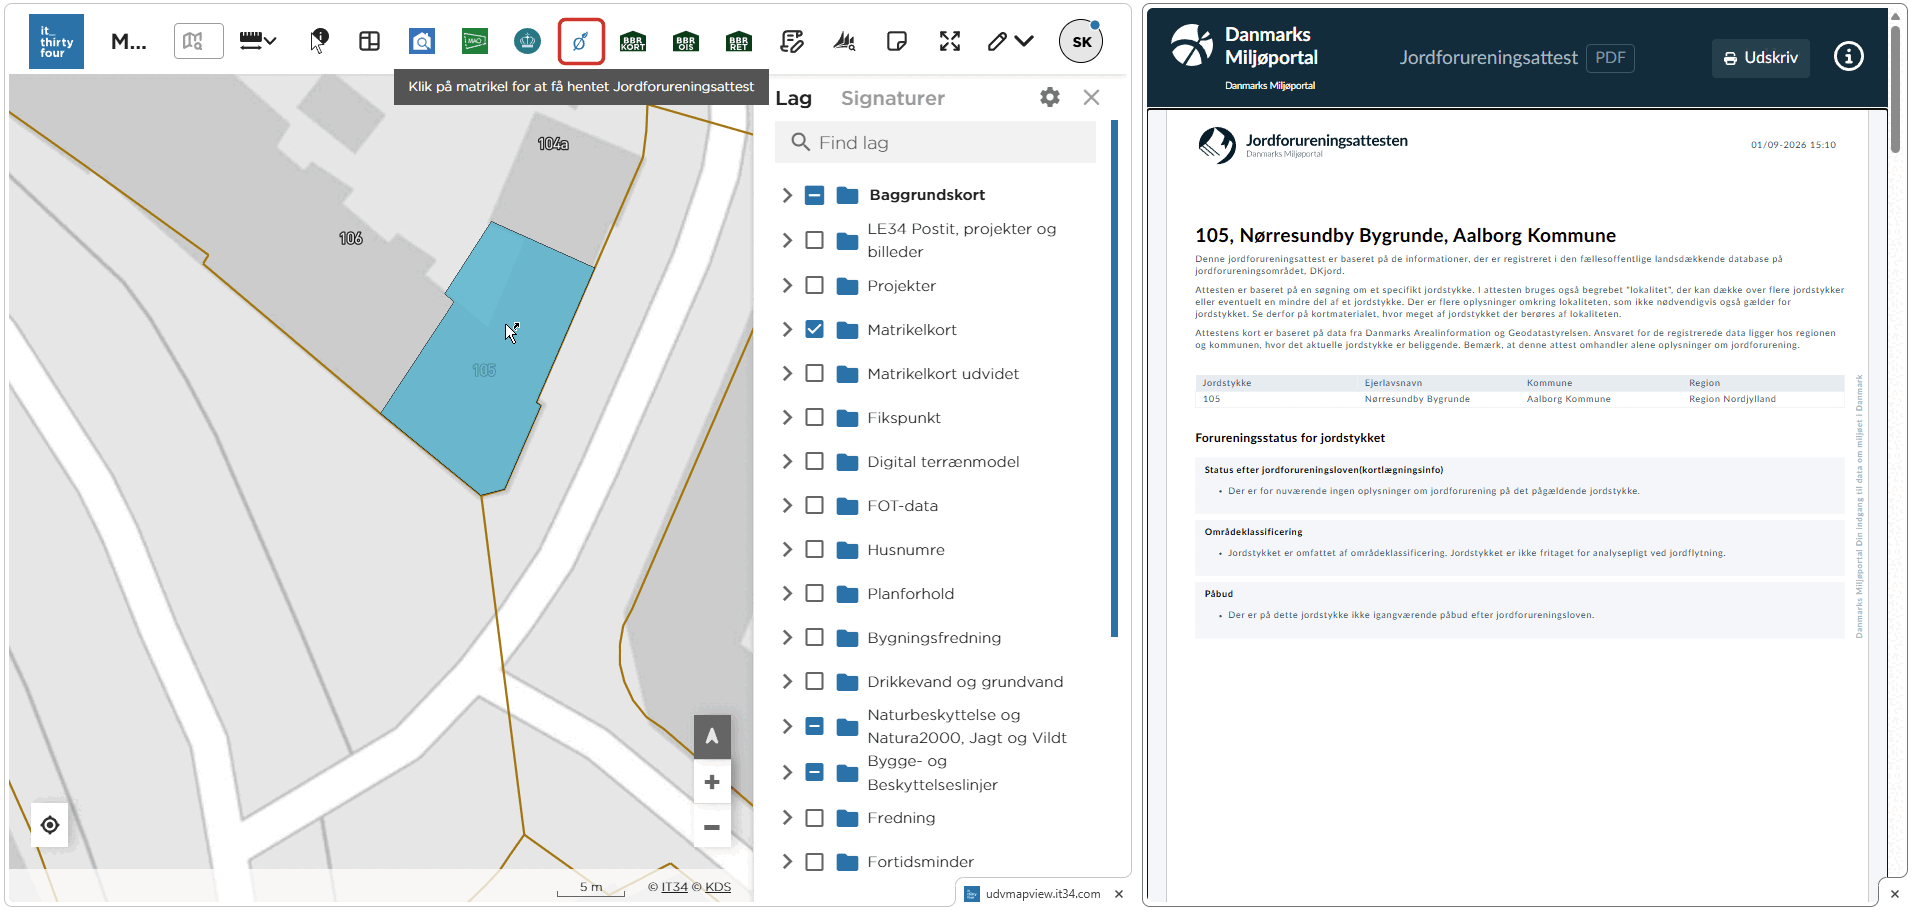Open the BBR OIS tool
This screenshot has height=913, width=1912.
686,42
